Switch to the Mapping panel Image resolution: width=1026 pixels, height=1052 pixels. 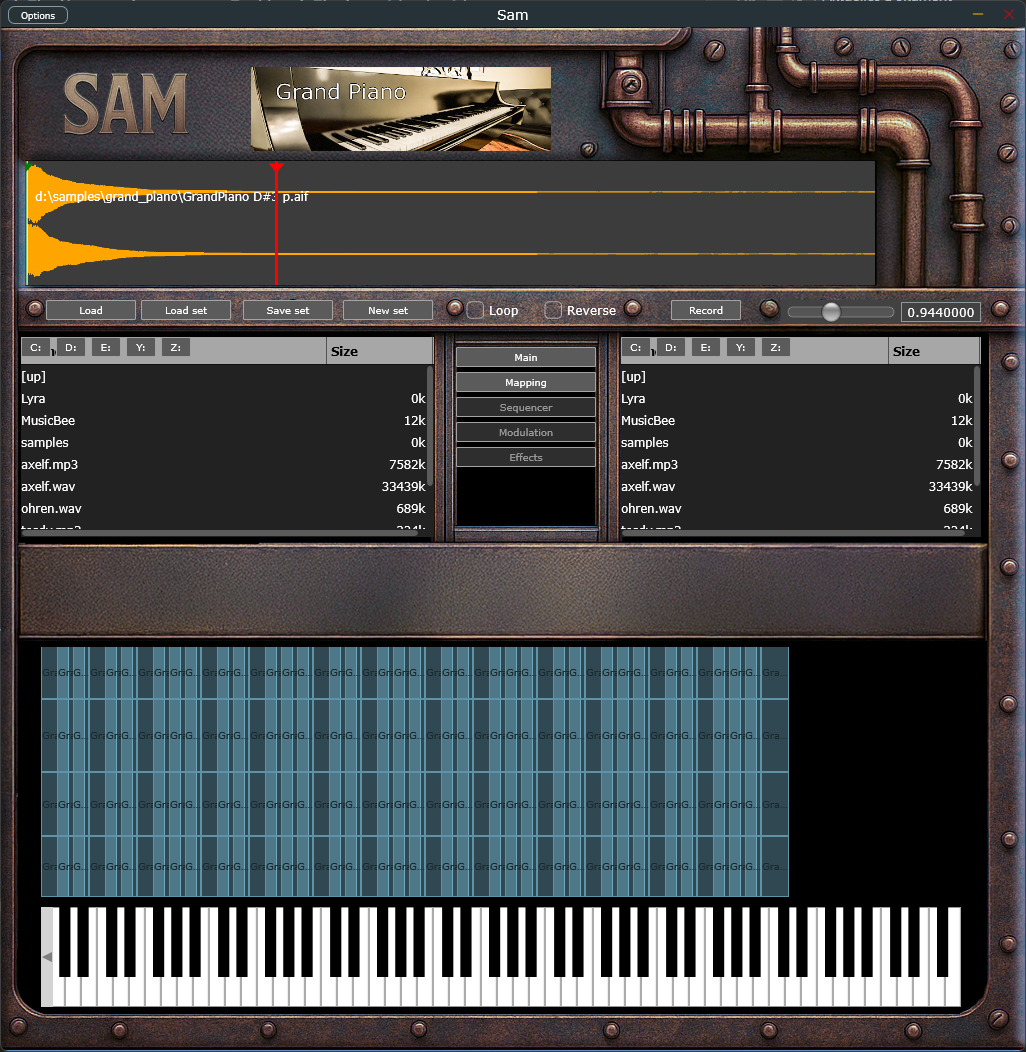pyautogui.click(x=525, y=382)
